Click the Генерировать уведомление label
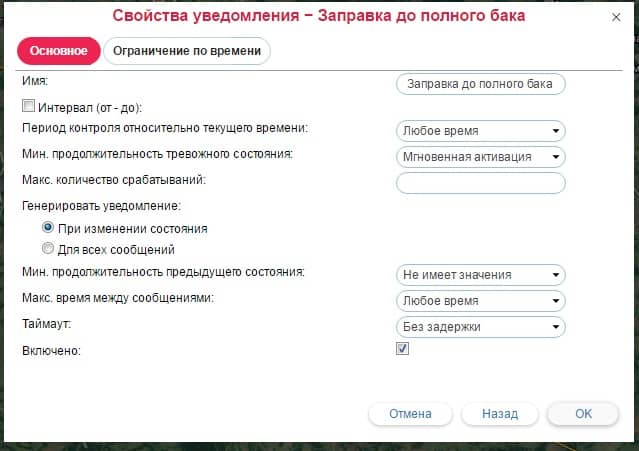639x451 pixels. pyautogui.click(x=101, y=206)
